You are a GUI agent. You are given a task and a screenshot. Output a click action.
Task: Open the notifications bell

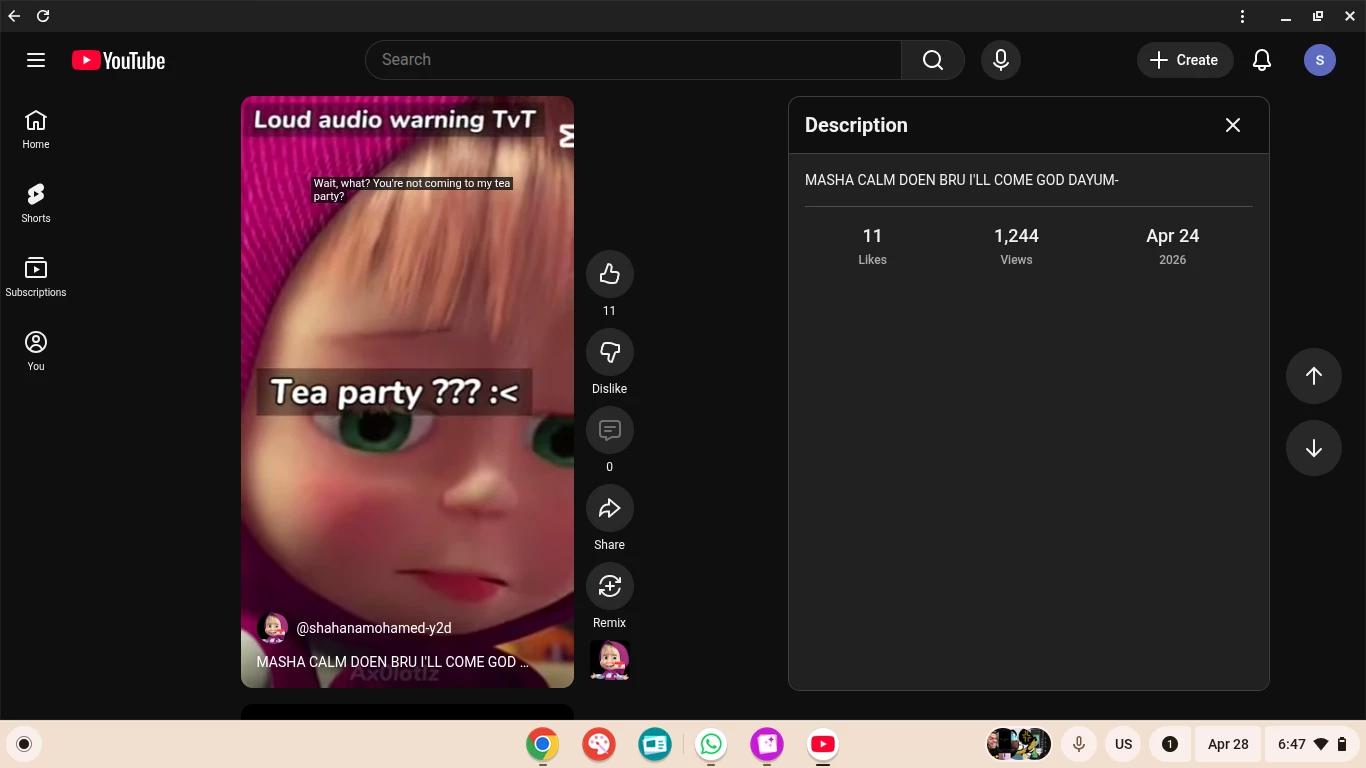(x=1262, y=60)
